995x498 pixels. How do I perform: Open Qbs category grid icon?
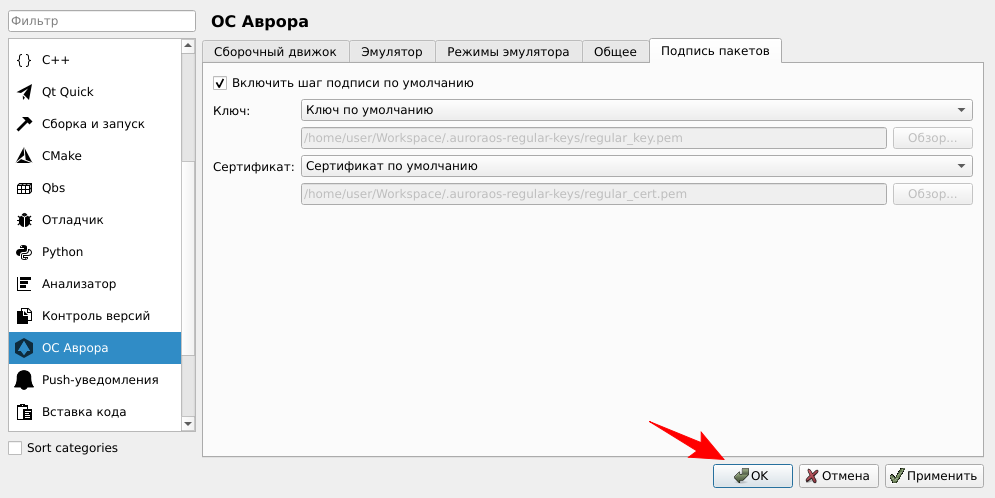(24, 188)
